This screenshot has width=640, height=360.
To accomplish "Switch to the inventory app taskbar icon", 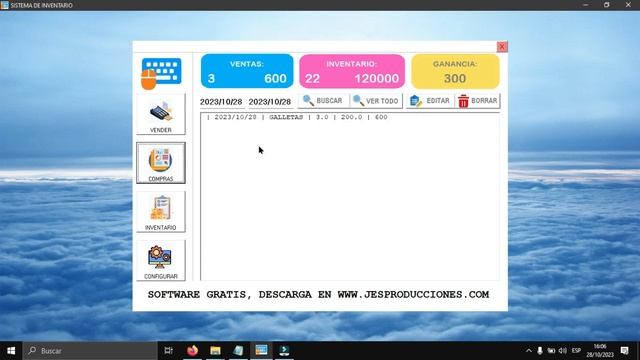I will pos(261,351).
